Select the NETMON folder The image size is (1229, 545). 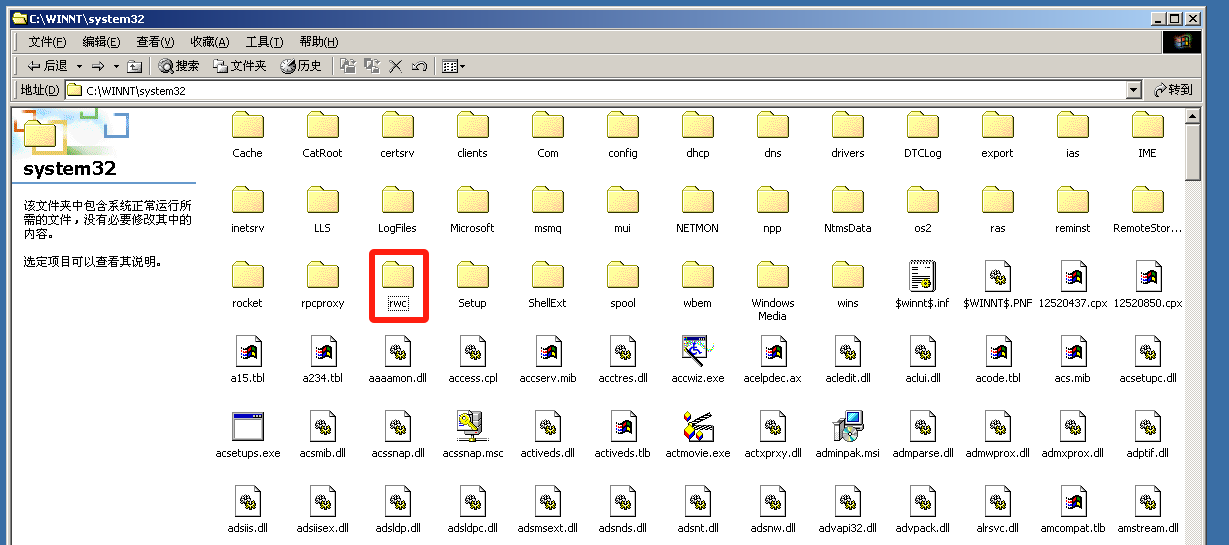[x=697, y=210]
